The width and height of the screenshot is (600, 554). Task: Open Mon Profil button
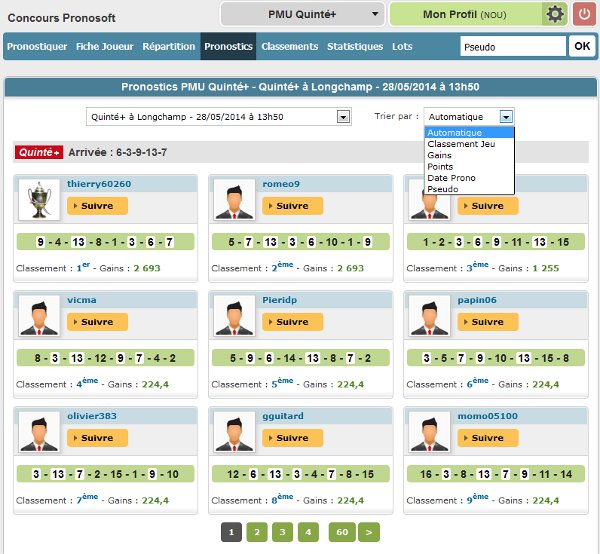tap(465, 14)
